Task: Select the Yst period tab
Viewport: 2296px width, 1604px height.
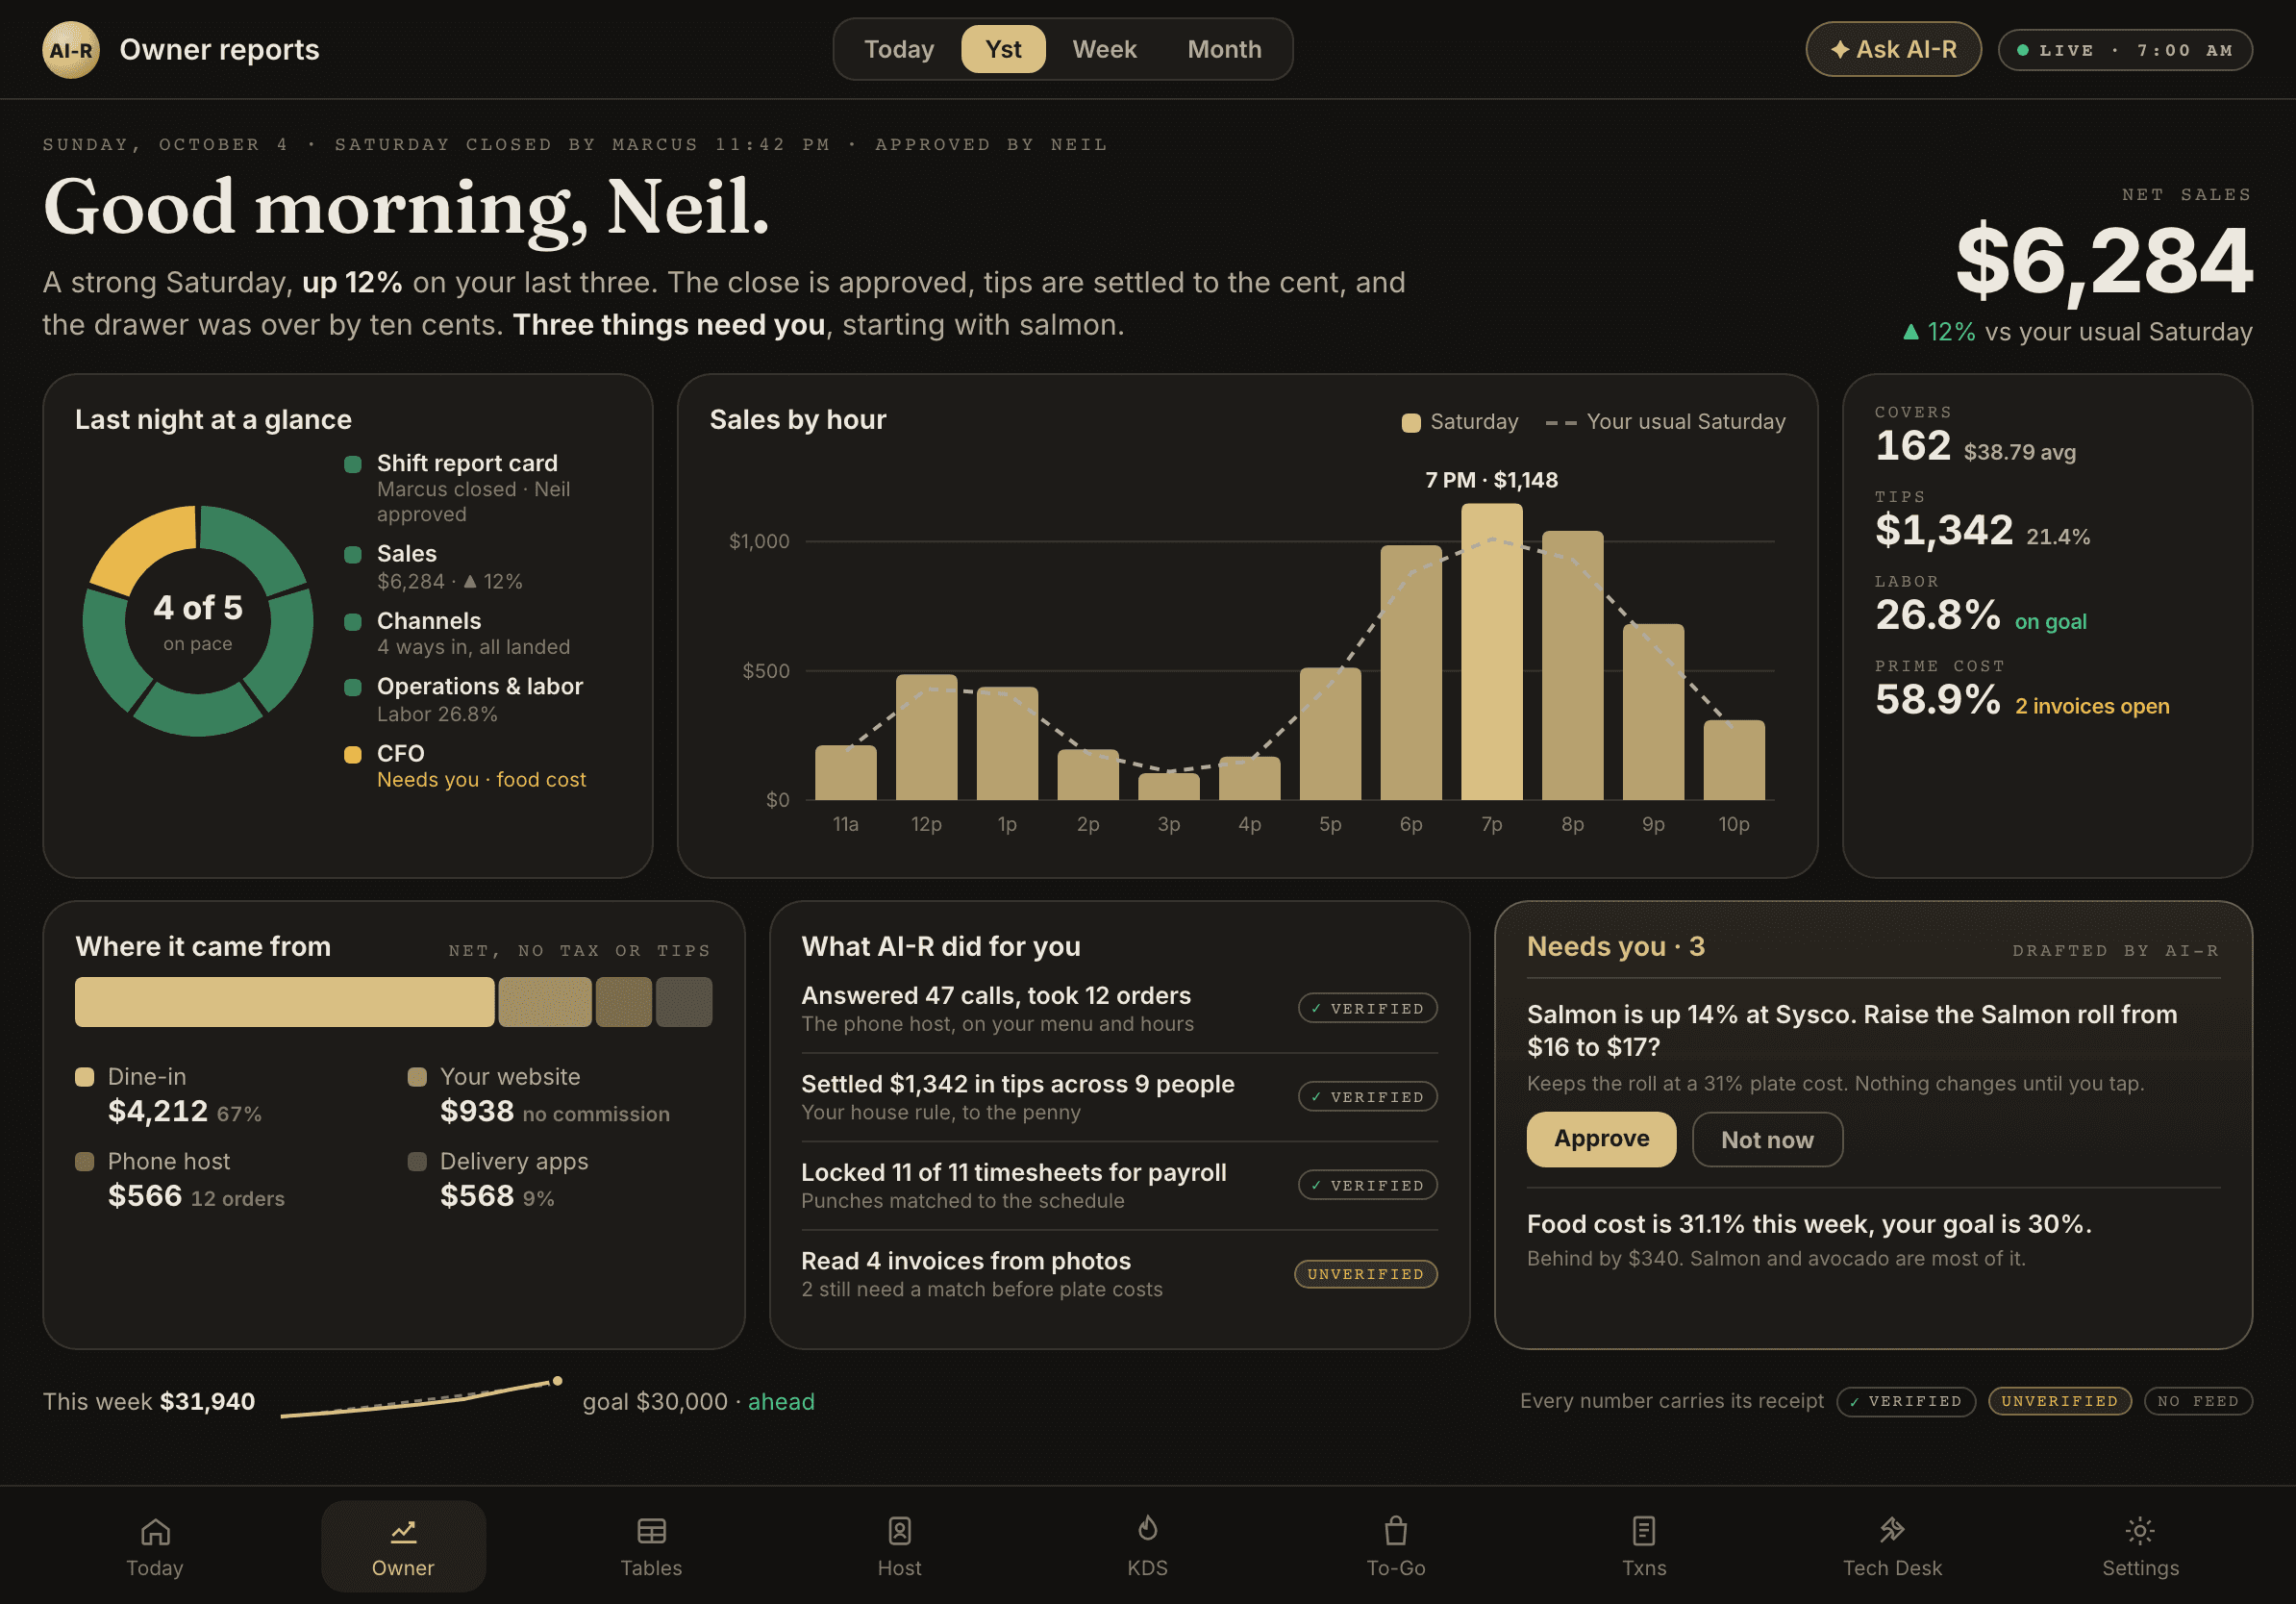Action: pos(1003,49)
